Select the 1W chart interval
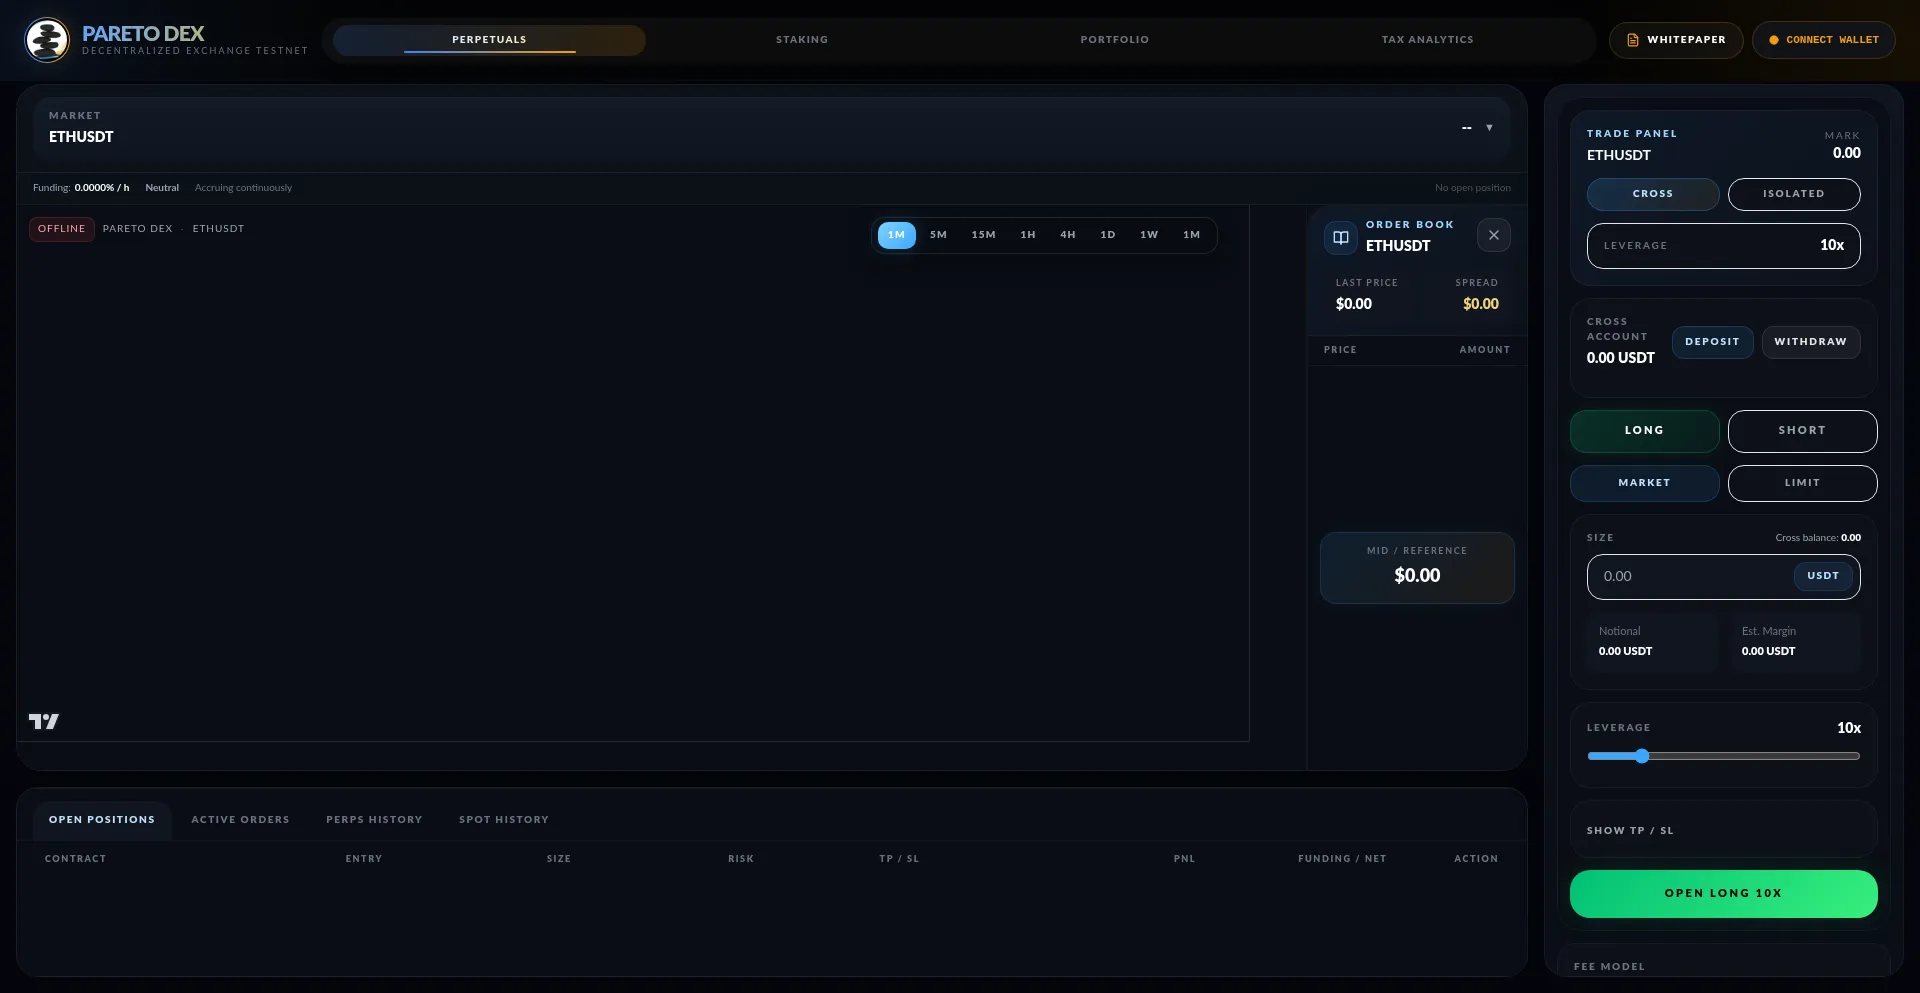This screenshot has width=1920, height=993. point(1149,235)
